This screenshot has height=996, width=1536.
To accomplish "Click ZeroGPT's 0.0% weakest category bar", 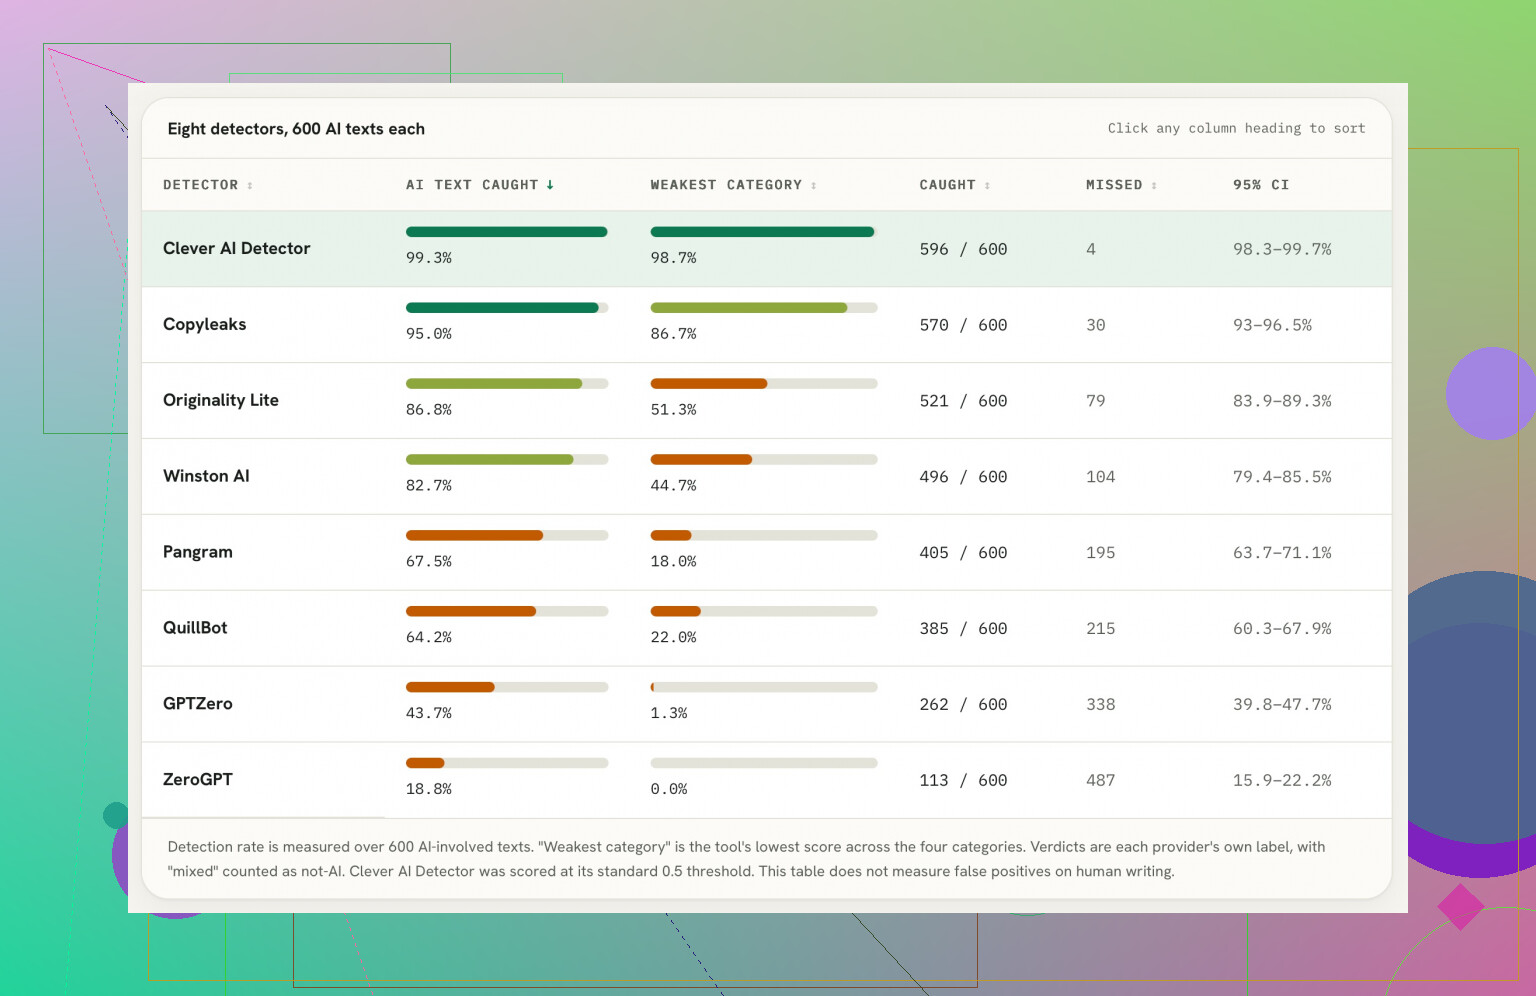I will click(764, 763).
